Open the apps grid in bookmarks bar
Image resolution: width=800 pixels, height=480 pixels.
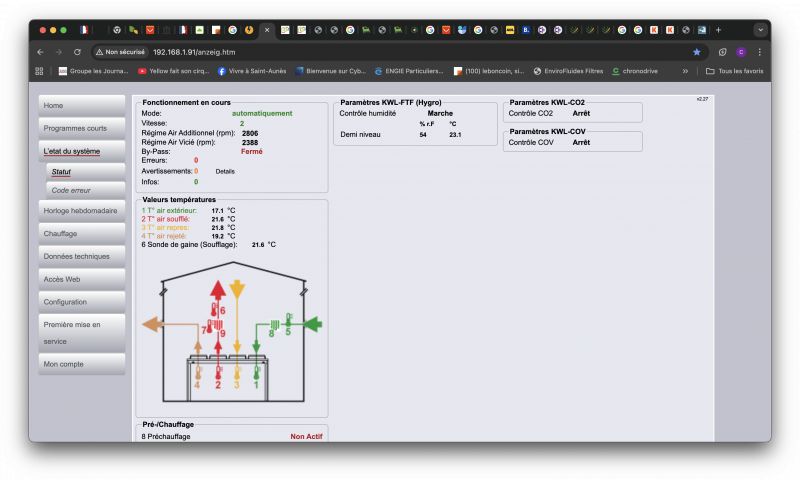pyautogui.click(x=40, y=71)
